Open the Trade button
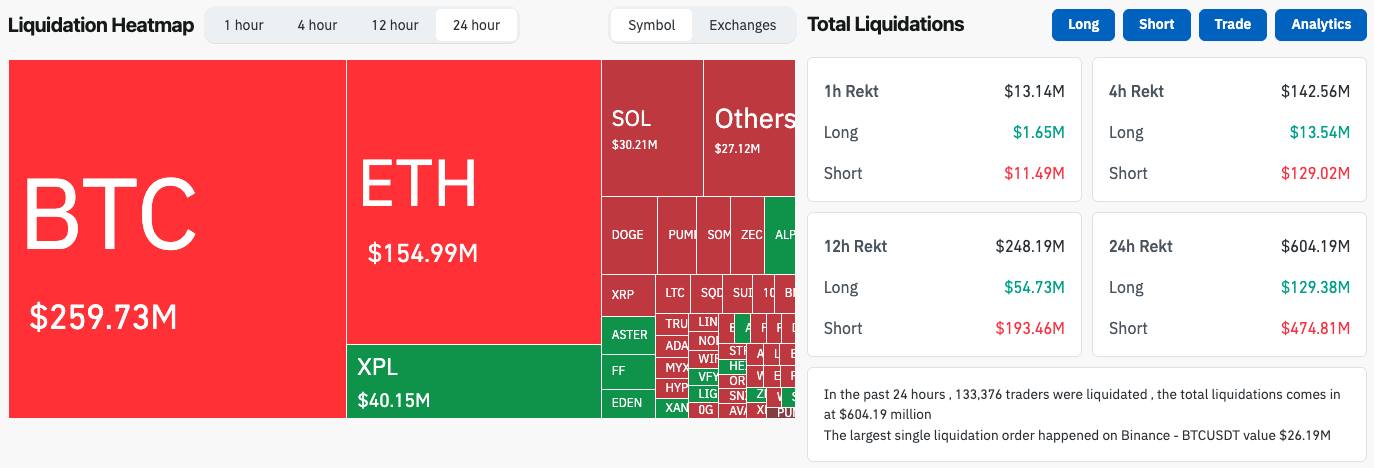The width and height of the screenshot is (1374, 468). coord(1232,25)
